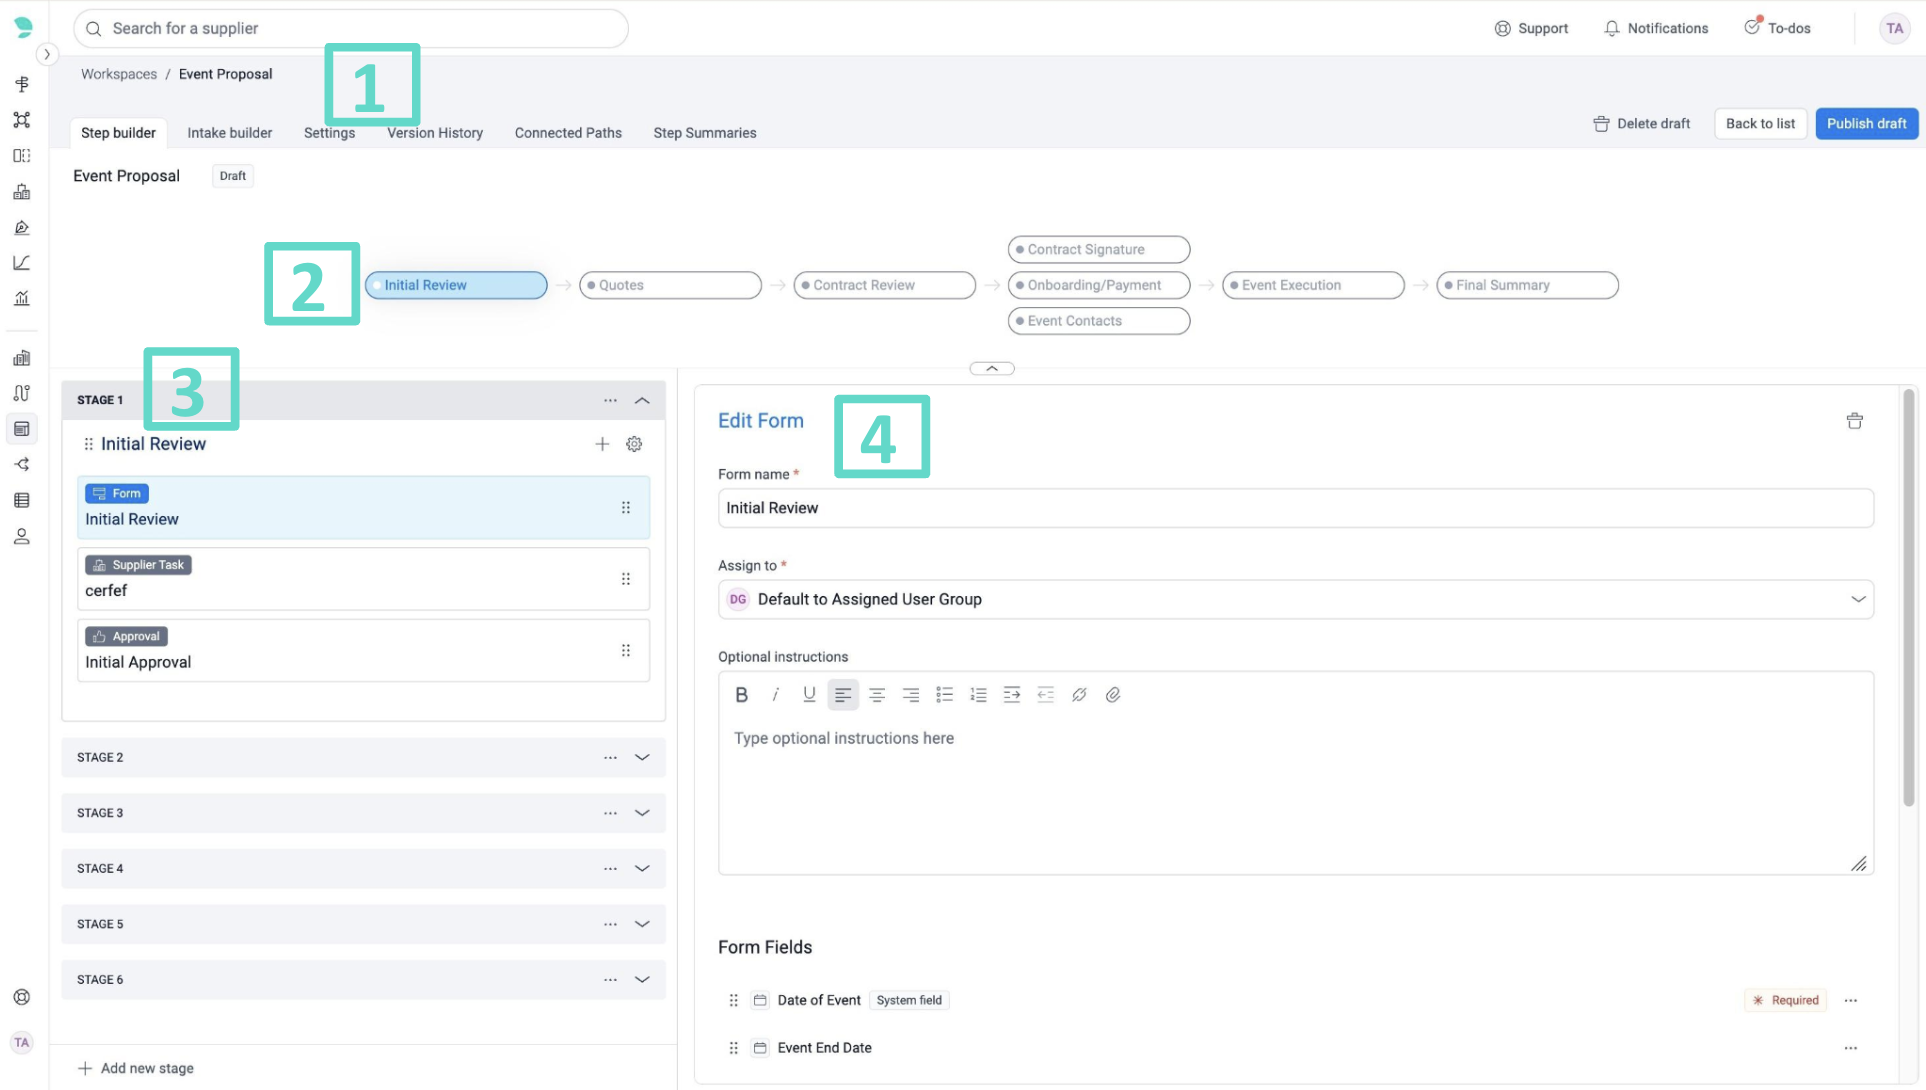The height and width of the screenshot is (1090, 1926).
Task: Select the Contract Review step node
Action: tap(884, 285)
